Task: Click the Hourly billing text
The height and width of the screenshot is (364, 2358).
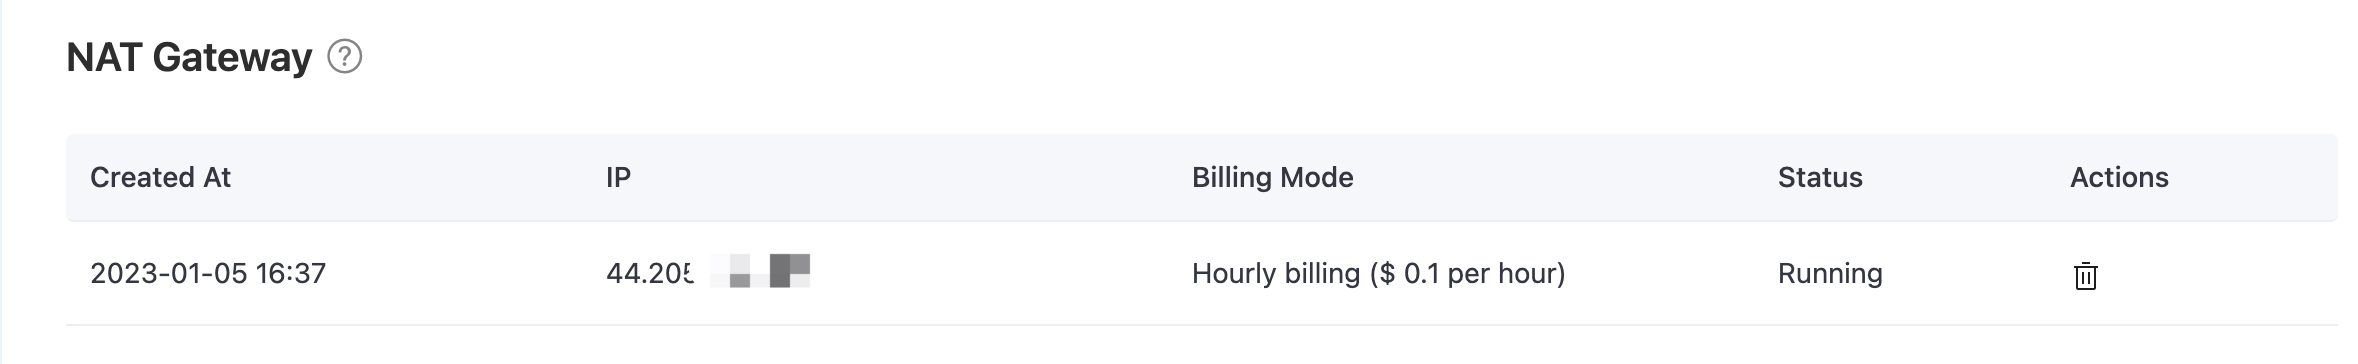Action: point(1276,273)
